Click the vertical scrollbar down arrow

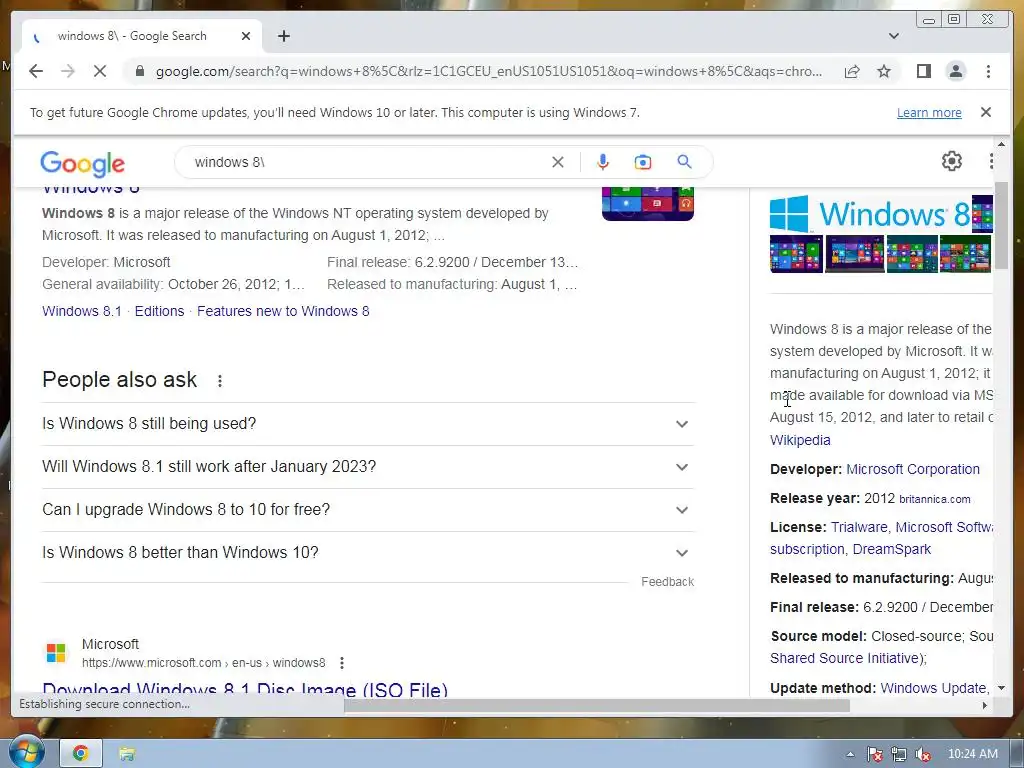[x=1001, y=688]
